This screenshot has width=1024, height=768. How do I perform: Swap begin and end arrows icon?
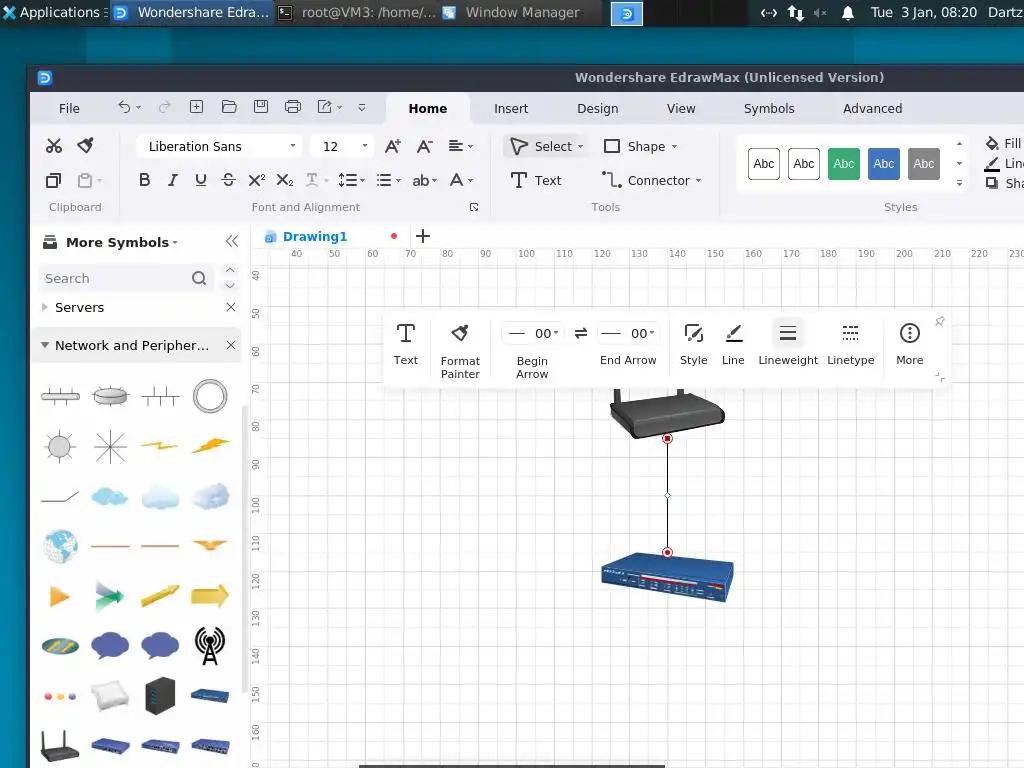[x=581, y=334]
